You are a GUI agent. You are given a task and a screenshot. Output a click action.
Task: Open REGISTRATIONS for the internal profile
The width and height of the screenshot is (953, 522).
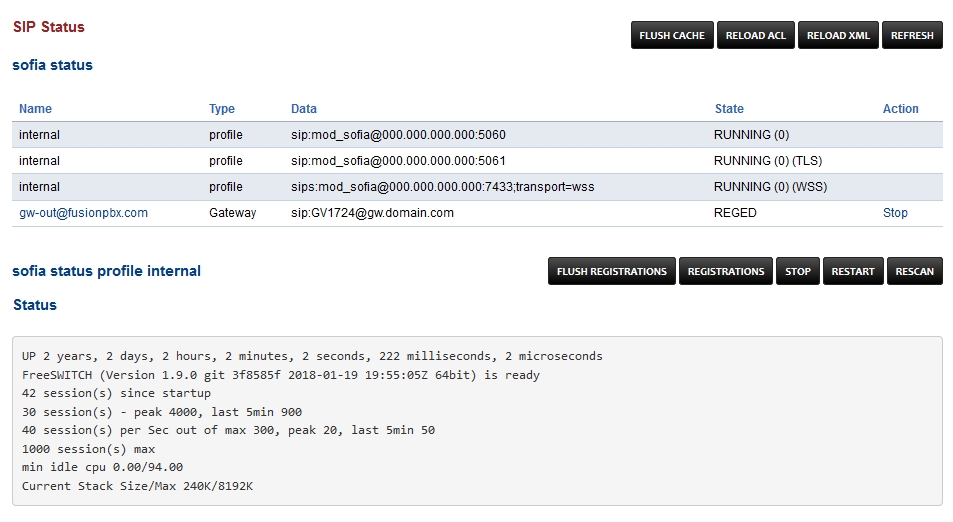pyautogui.click(x=726, y=271)
